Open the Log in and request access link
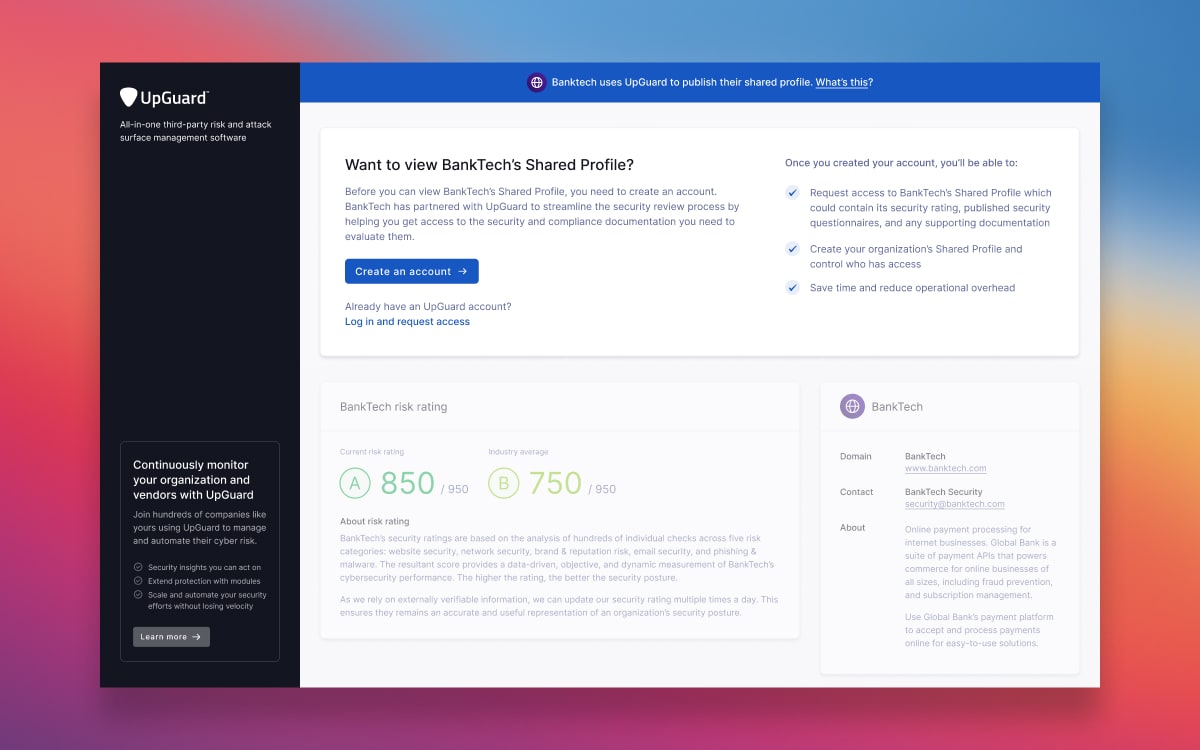Viewport: 1200px width, 750px height. [x=407, y=322]
